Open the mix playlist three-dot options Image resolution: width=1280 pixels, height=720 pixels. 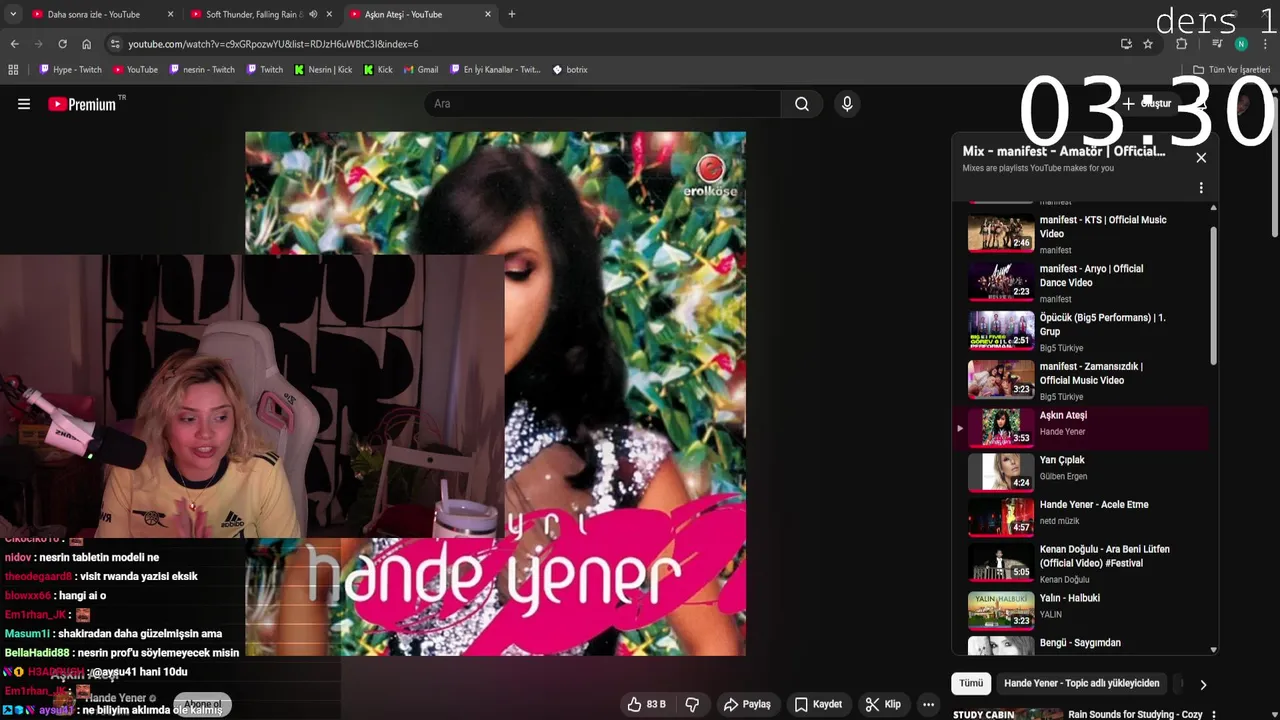pyautogui.click(x=1201, y=188)
